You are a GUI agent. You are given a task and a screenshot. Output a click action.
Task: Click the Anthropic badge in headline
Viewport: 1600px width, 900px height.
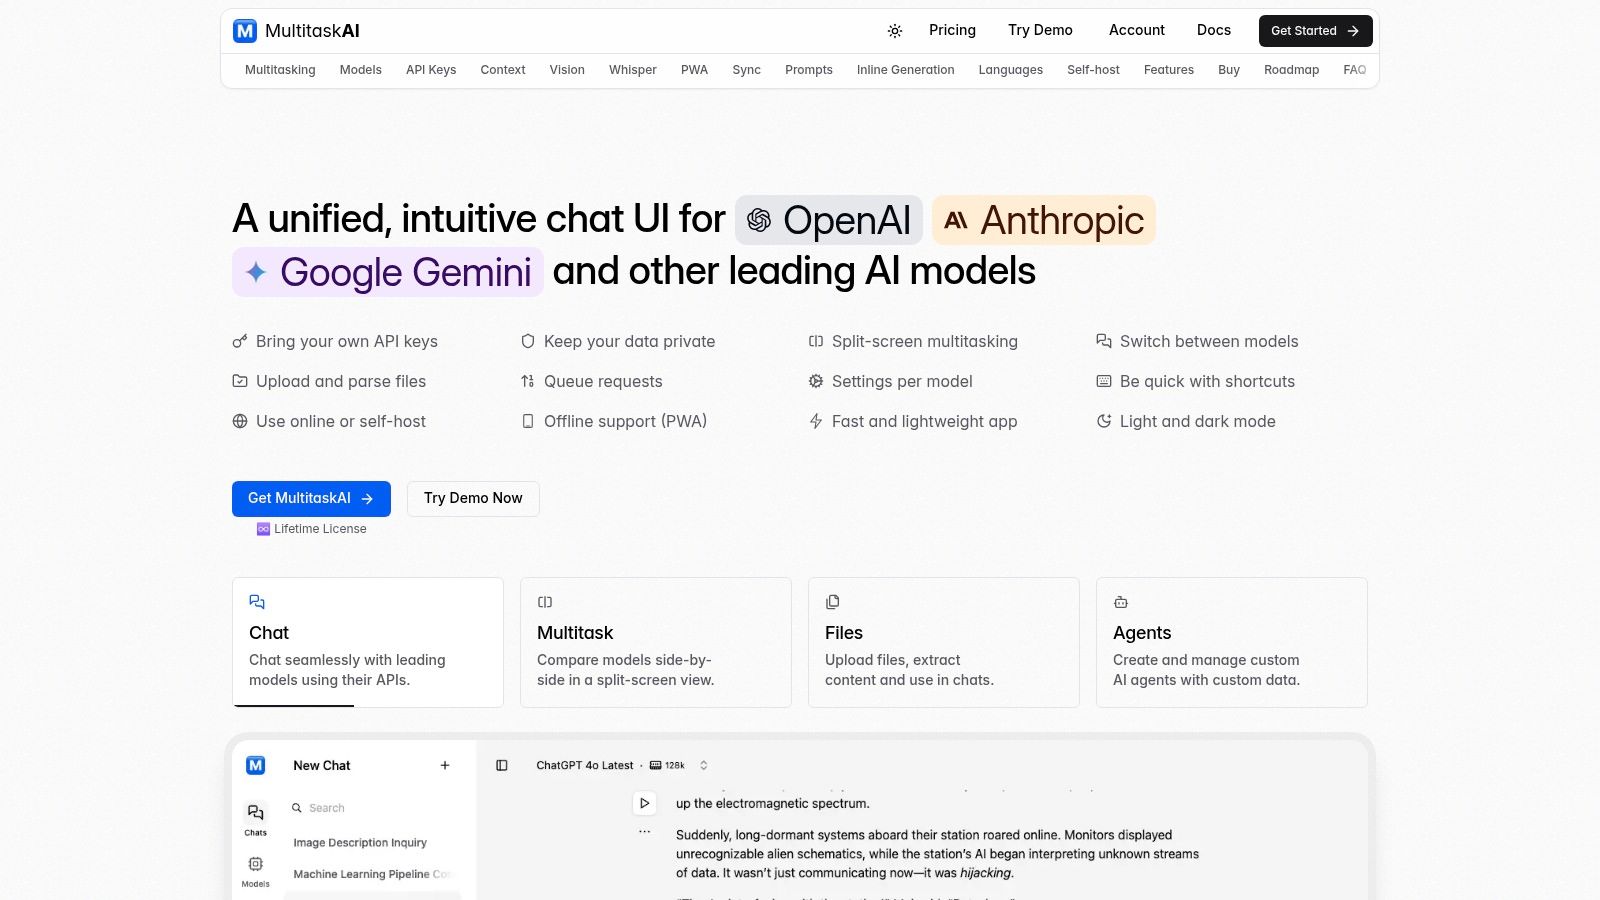point(1044,220)
